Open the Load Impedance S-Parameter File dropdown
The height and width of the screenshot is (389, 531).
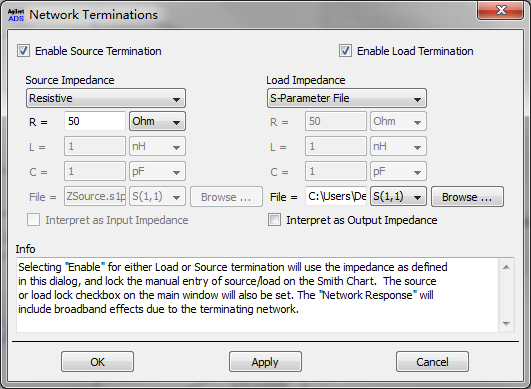pyautogui.click(x=346, y=99)
